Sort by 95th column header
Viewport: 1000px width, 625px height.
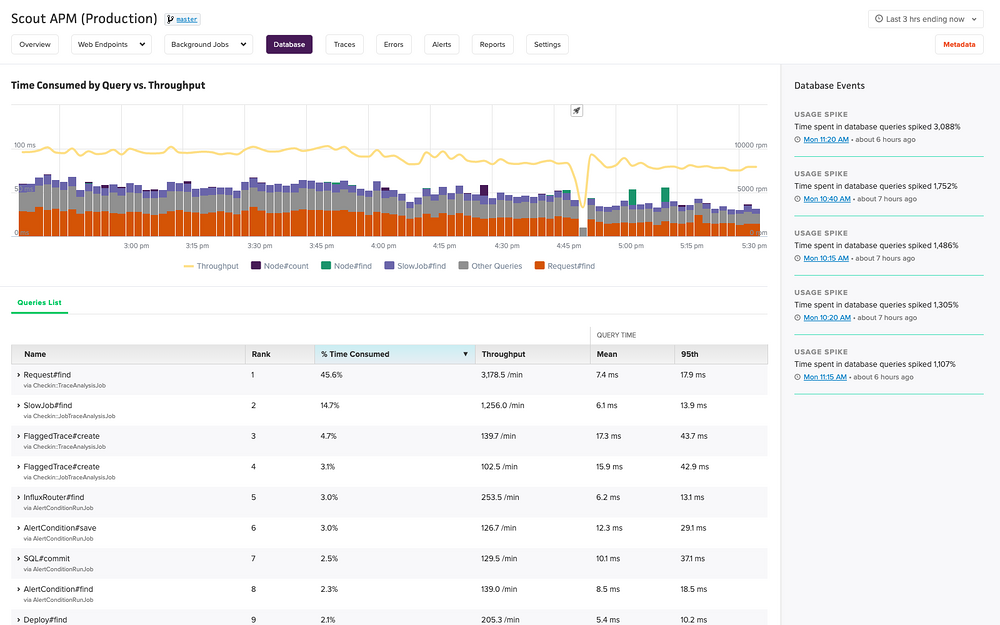pyautogui.click(x=721, y=355)
